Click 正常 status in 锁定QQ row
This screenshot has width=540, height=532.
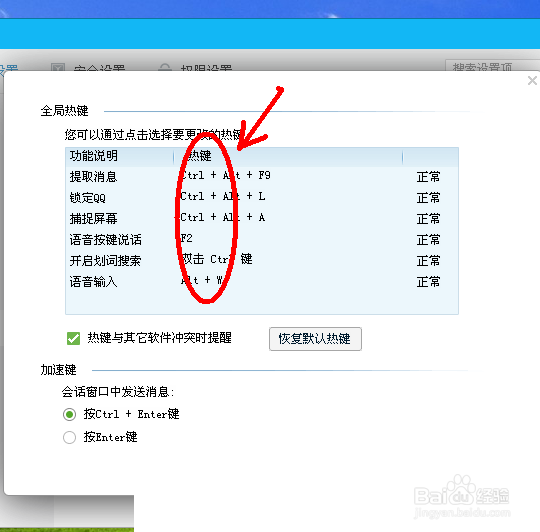point(428,198)
